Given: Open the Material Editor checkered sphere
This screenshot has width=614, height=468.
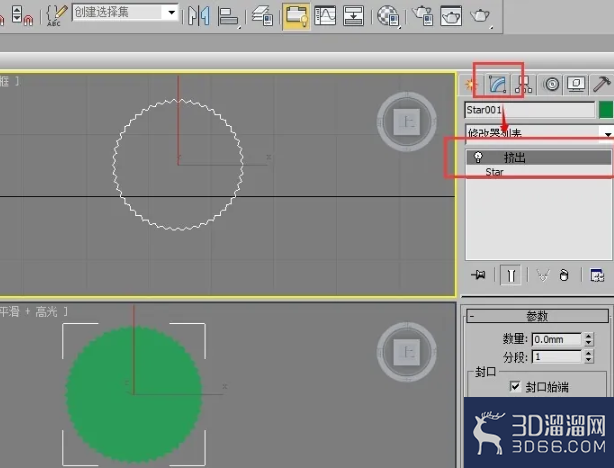Looking at the screenshot, I should pos(388,16).
